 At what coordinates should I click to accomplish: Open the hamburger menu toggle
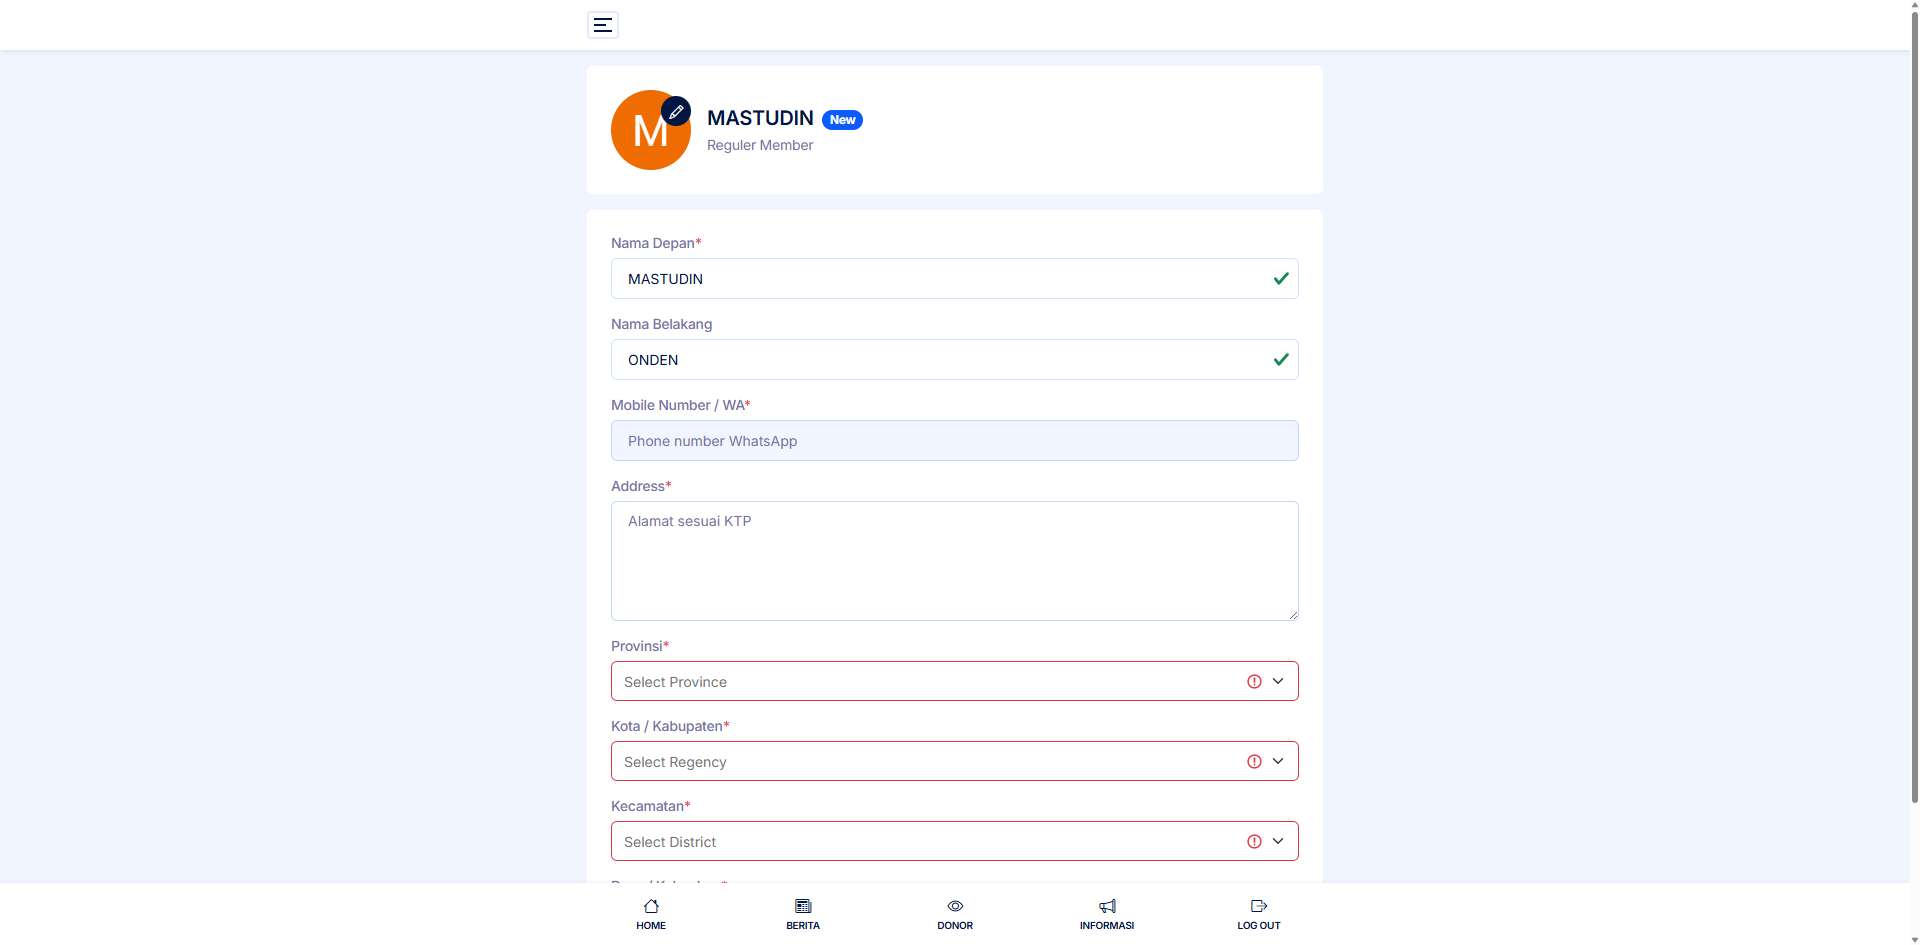coord(602,25)
